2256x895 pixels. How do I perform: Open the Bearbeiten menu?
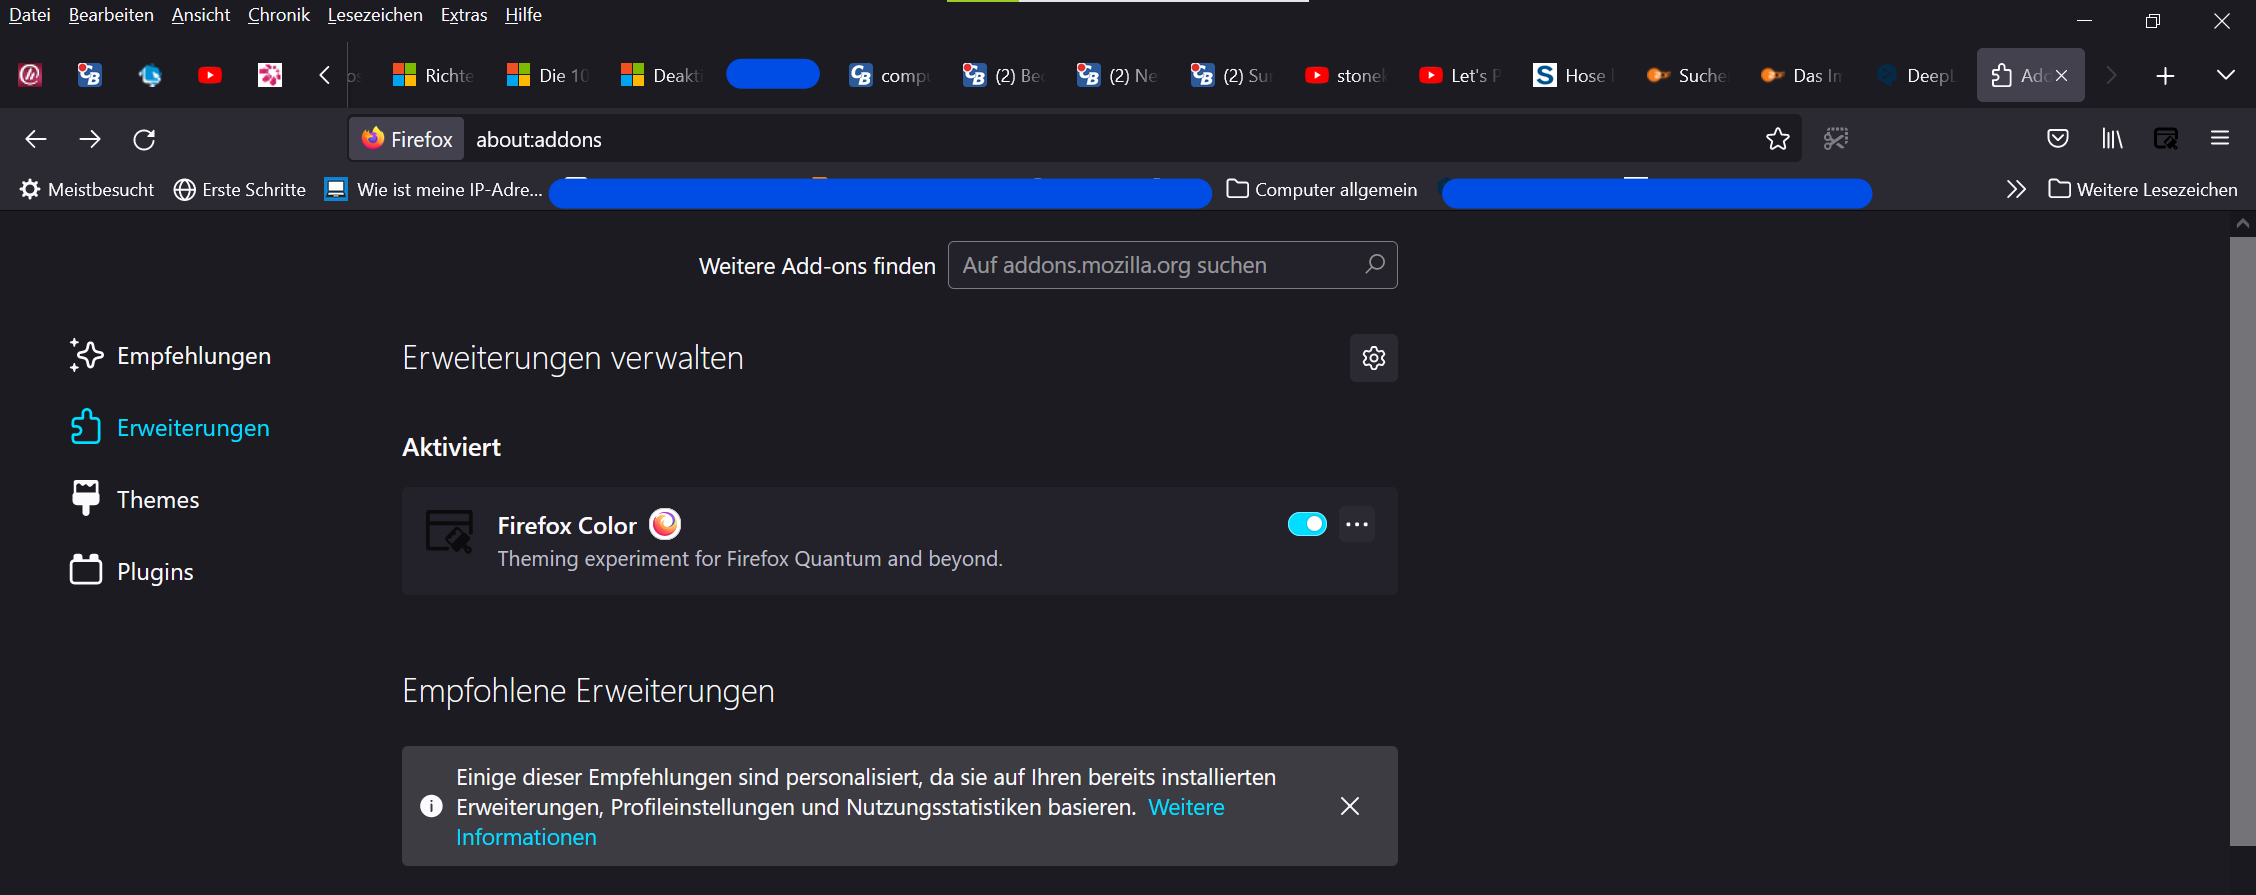tap(111, 15)
